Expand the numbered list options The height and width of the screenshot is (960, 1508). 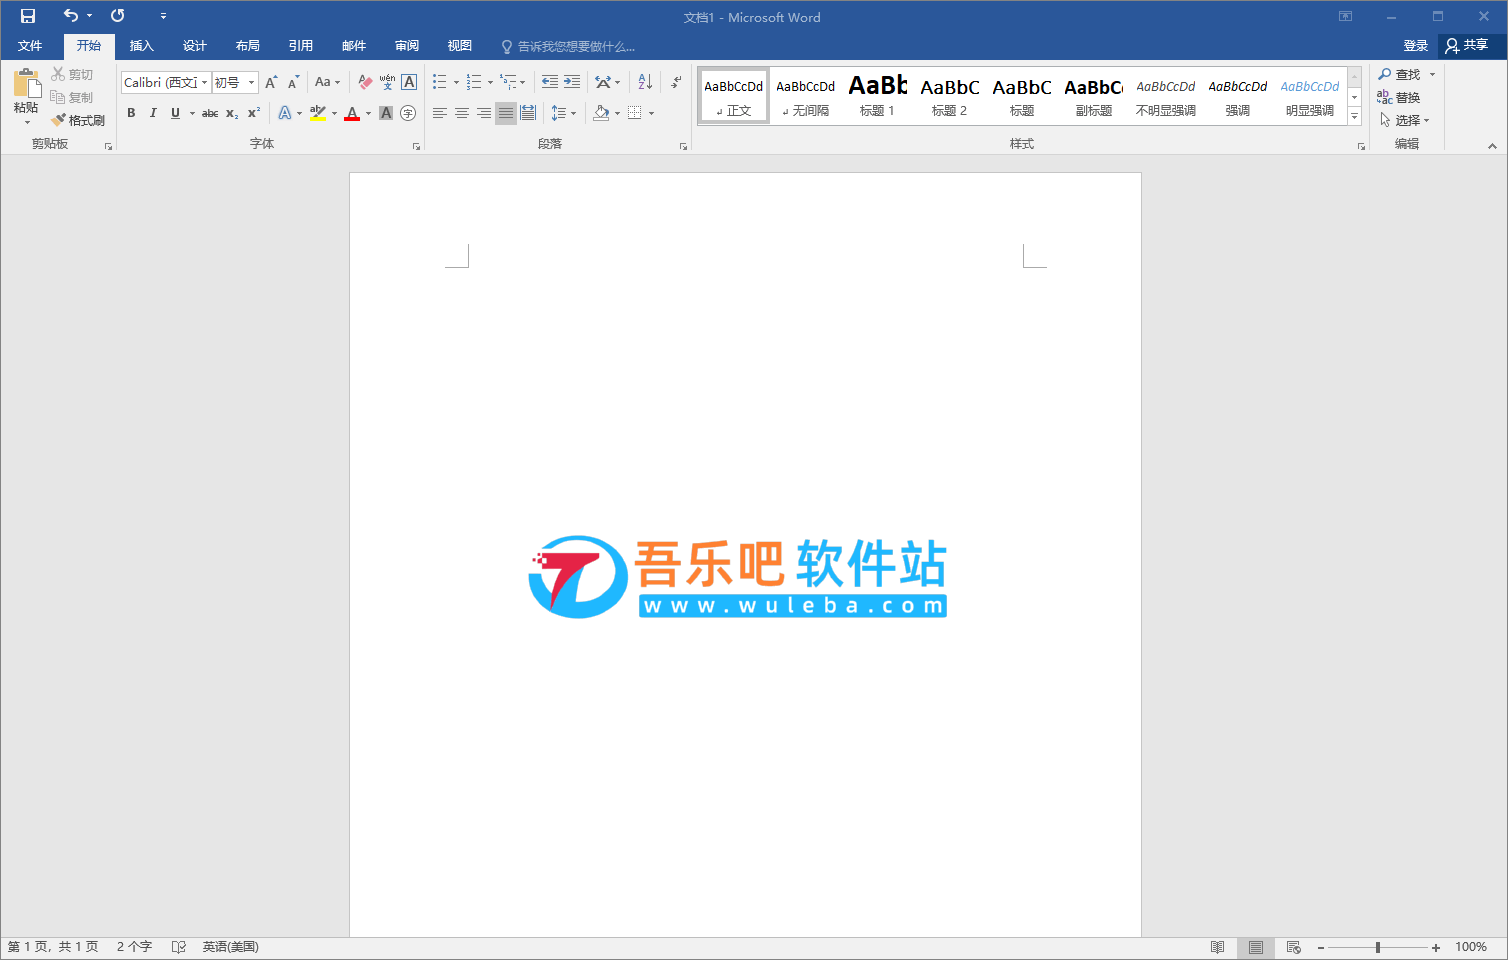tap(490, 82)
